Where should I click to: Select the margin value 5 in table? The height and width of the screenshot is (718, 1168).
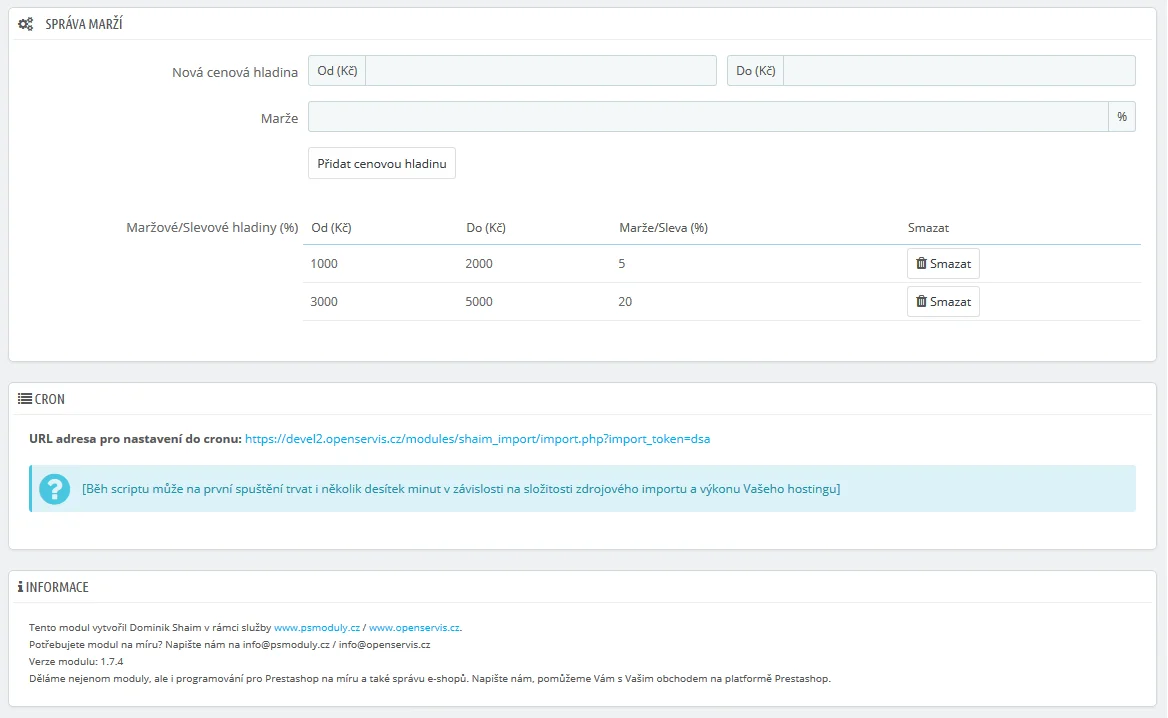(623, 264)
